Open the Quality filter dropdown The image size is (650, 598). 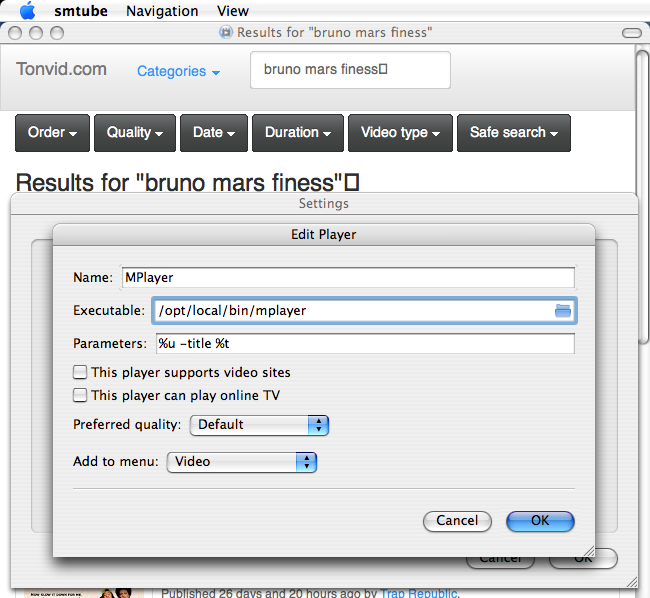click(x=135, y=133)
